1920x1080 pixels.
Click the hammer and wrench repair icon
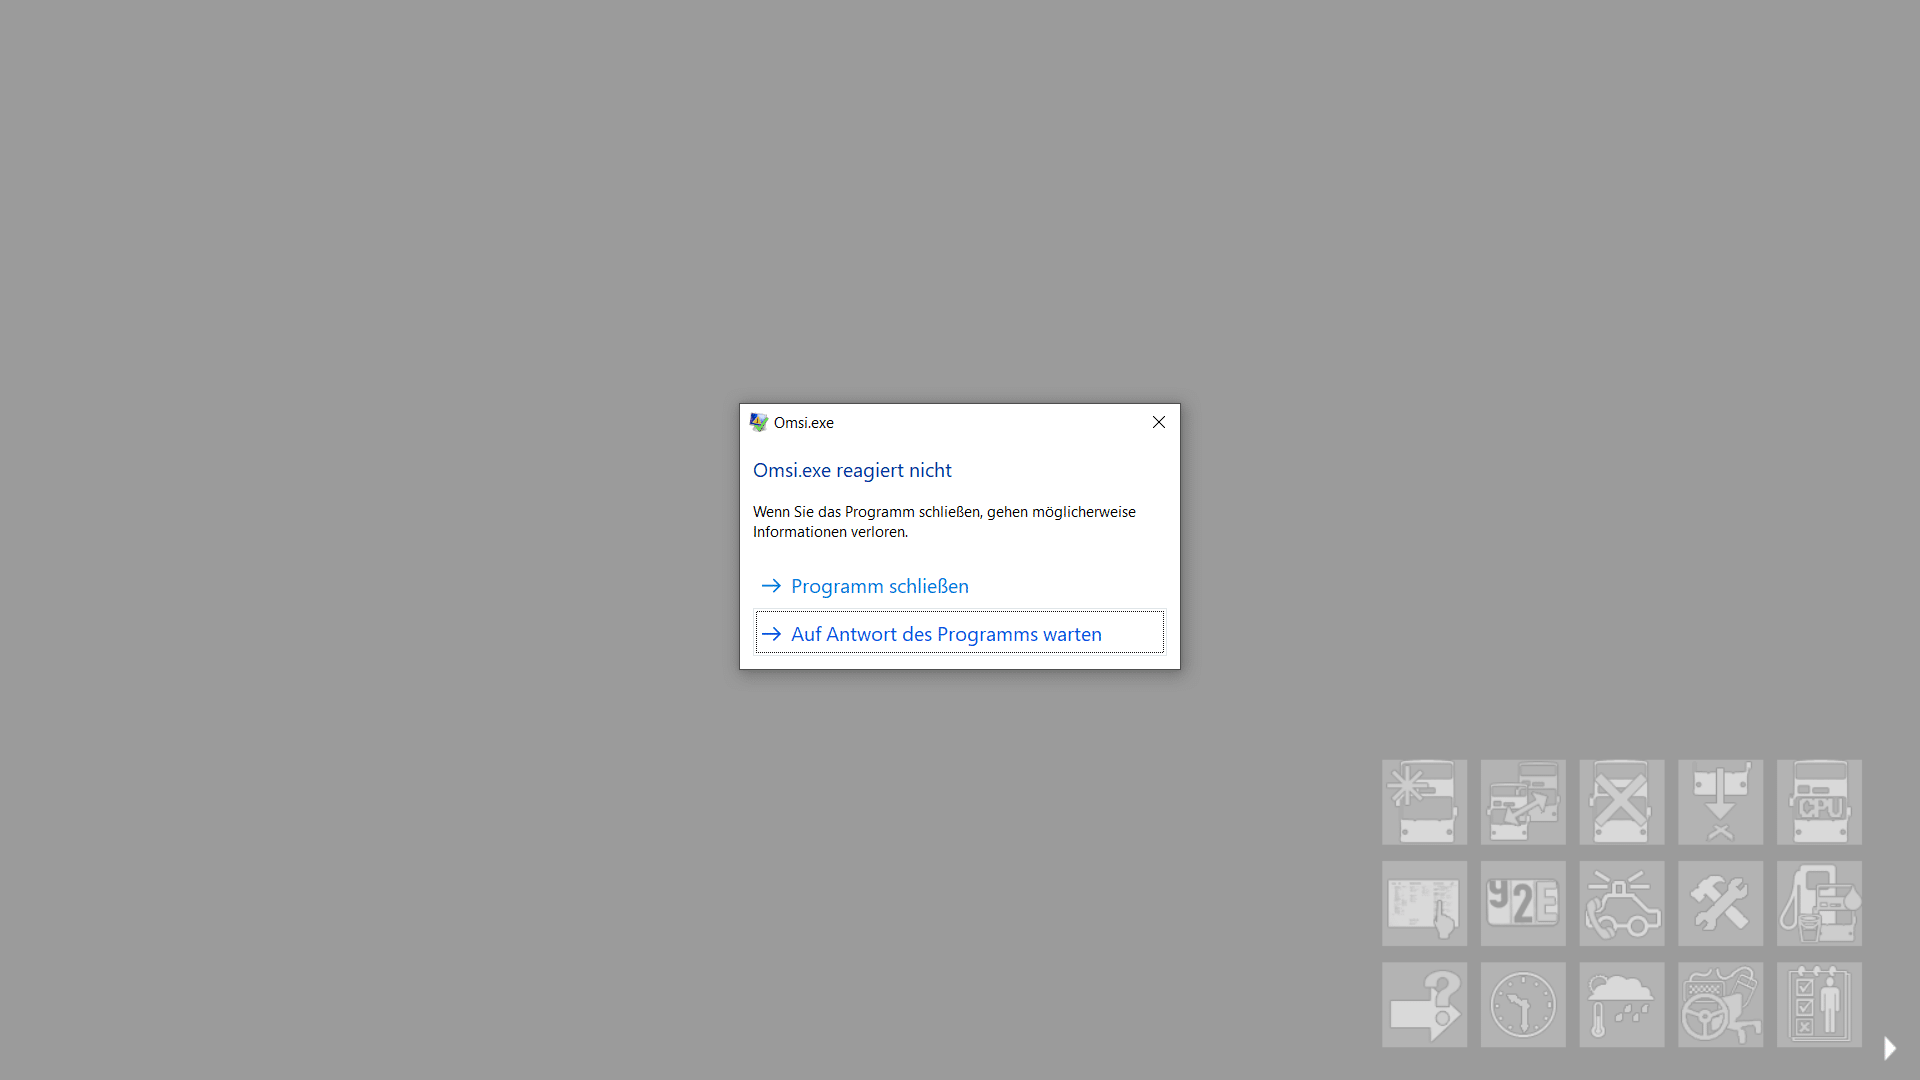coord(1720,903)
